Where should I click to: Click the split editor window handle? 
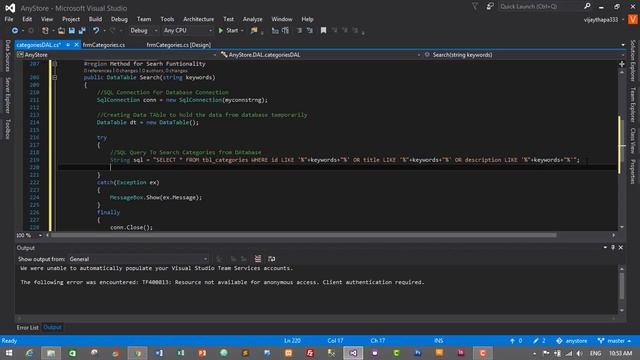(x=622, y=64)
